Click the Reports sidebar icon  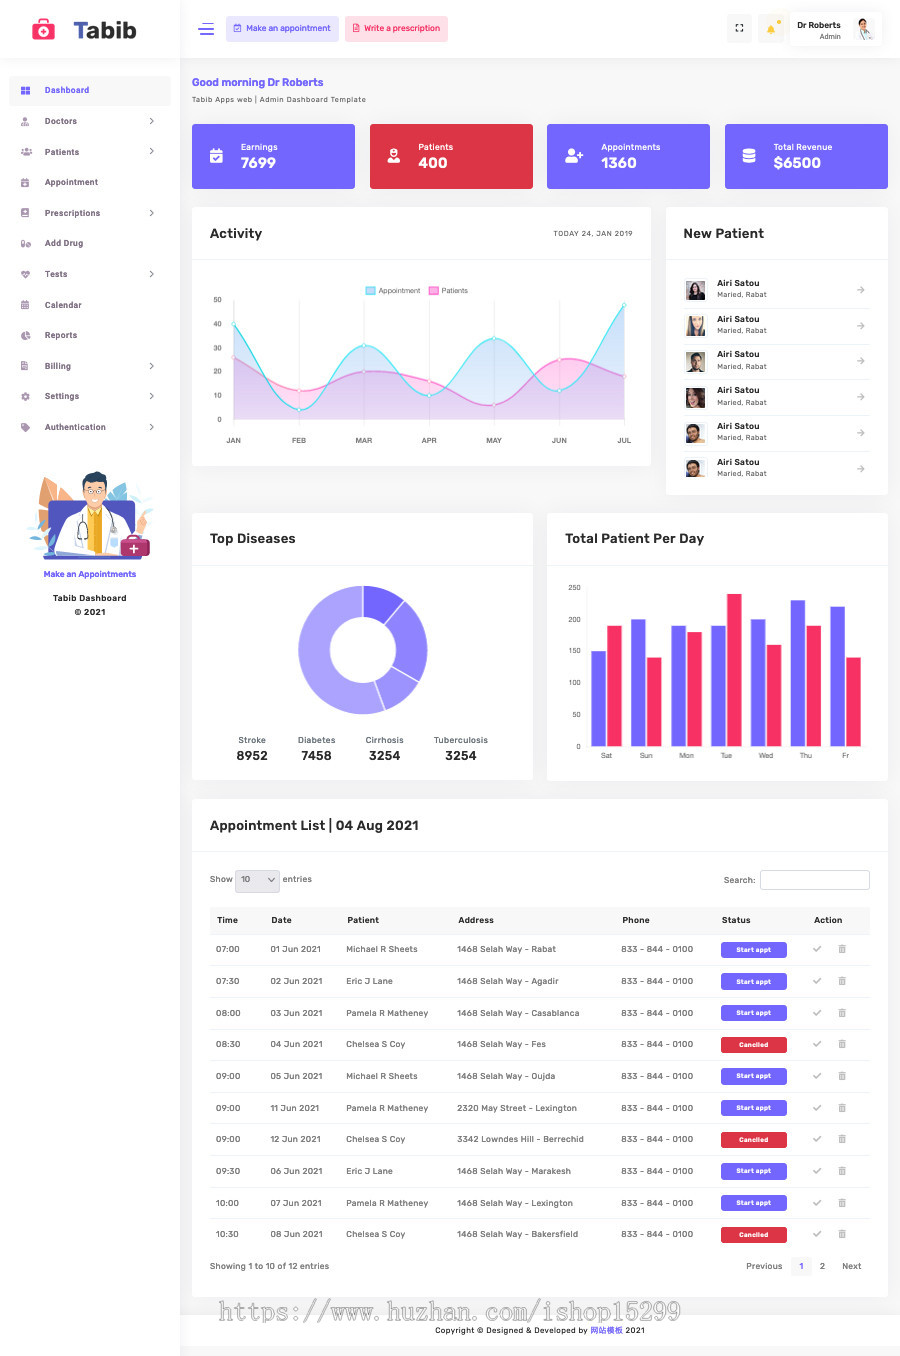(x=25, y=336)
